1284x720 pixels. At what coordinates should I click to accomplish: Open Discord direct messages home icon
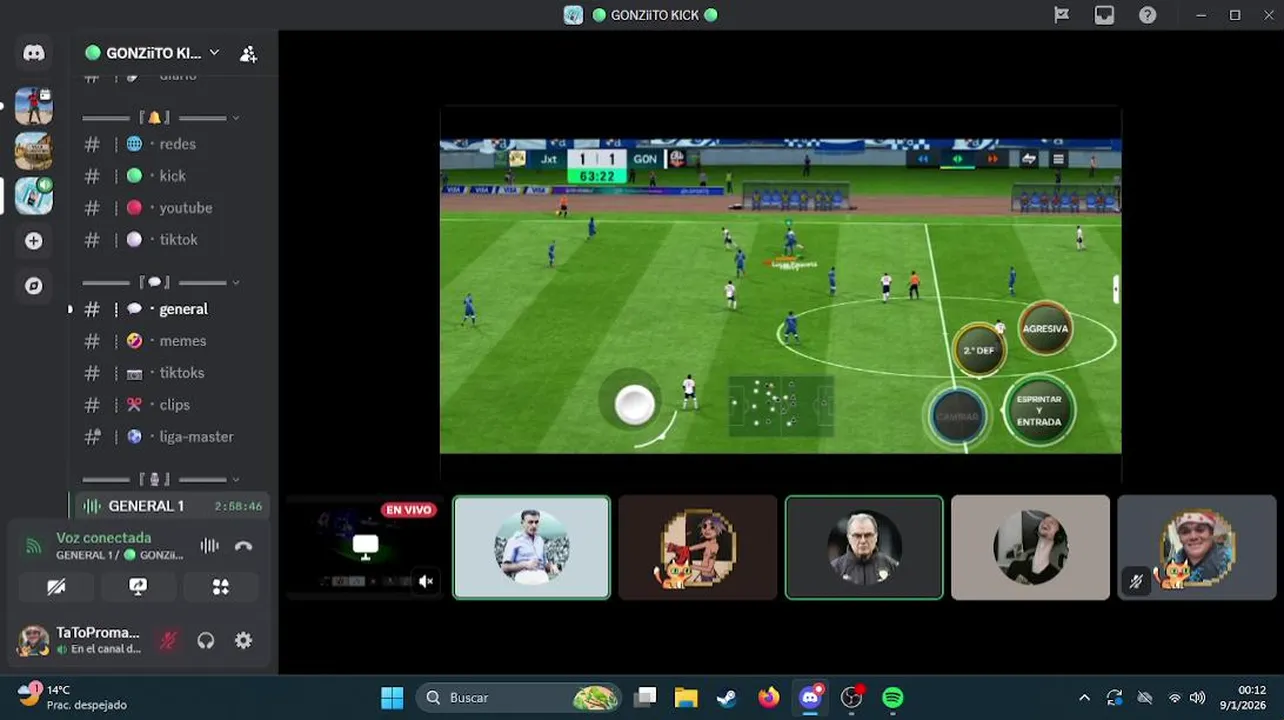(x=34, y=53)
